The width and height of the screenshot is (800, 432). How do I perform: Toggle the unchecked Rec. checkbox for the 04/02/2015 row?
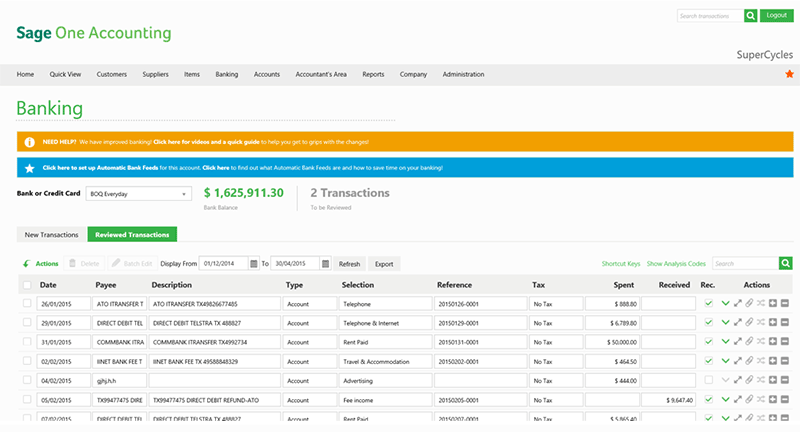pos(708,380)
